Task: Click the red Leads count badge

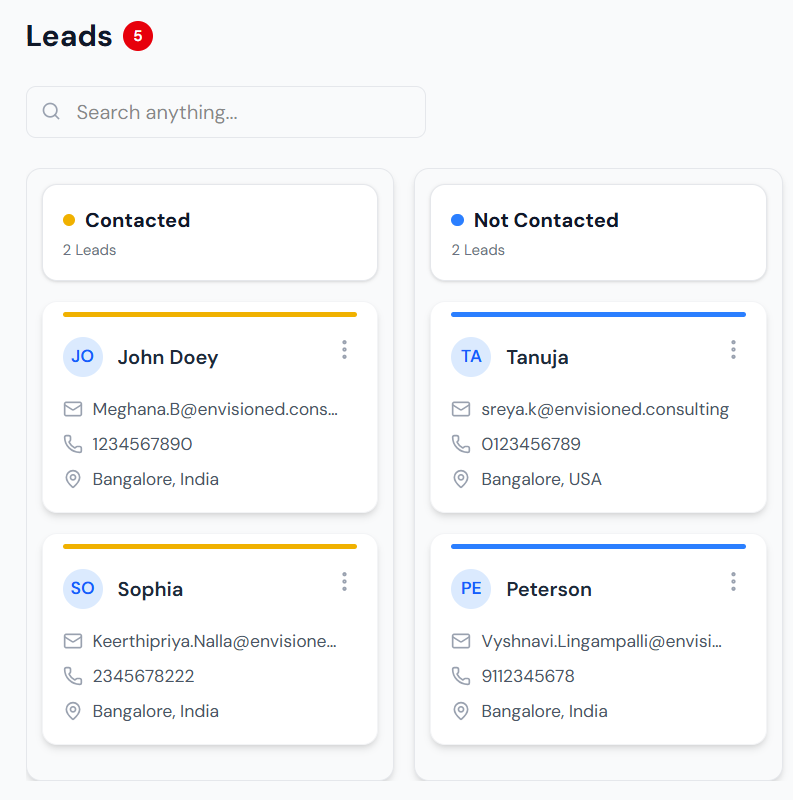Action: tap(138, 36)
